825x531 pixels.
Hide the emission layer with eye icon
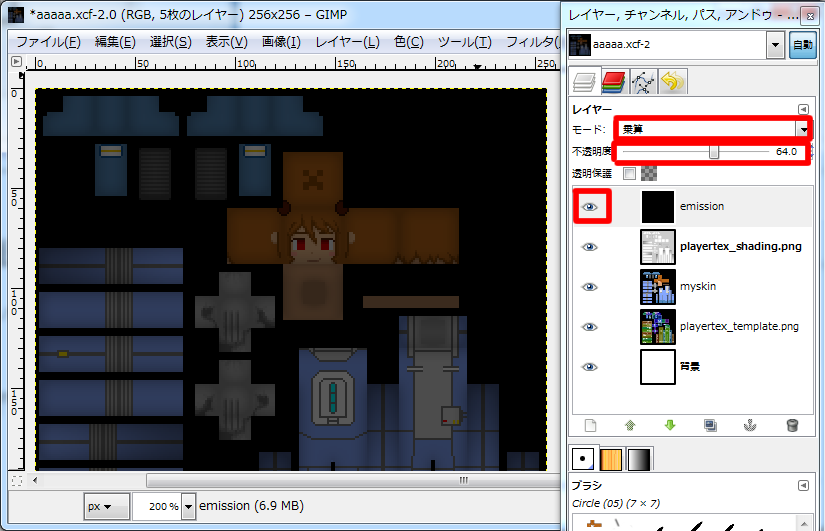(x=590, y=207)
